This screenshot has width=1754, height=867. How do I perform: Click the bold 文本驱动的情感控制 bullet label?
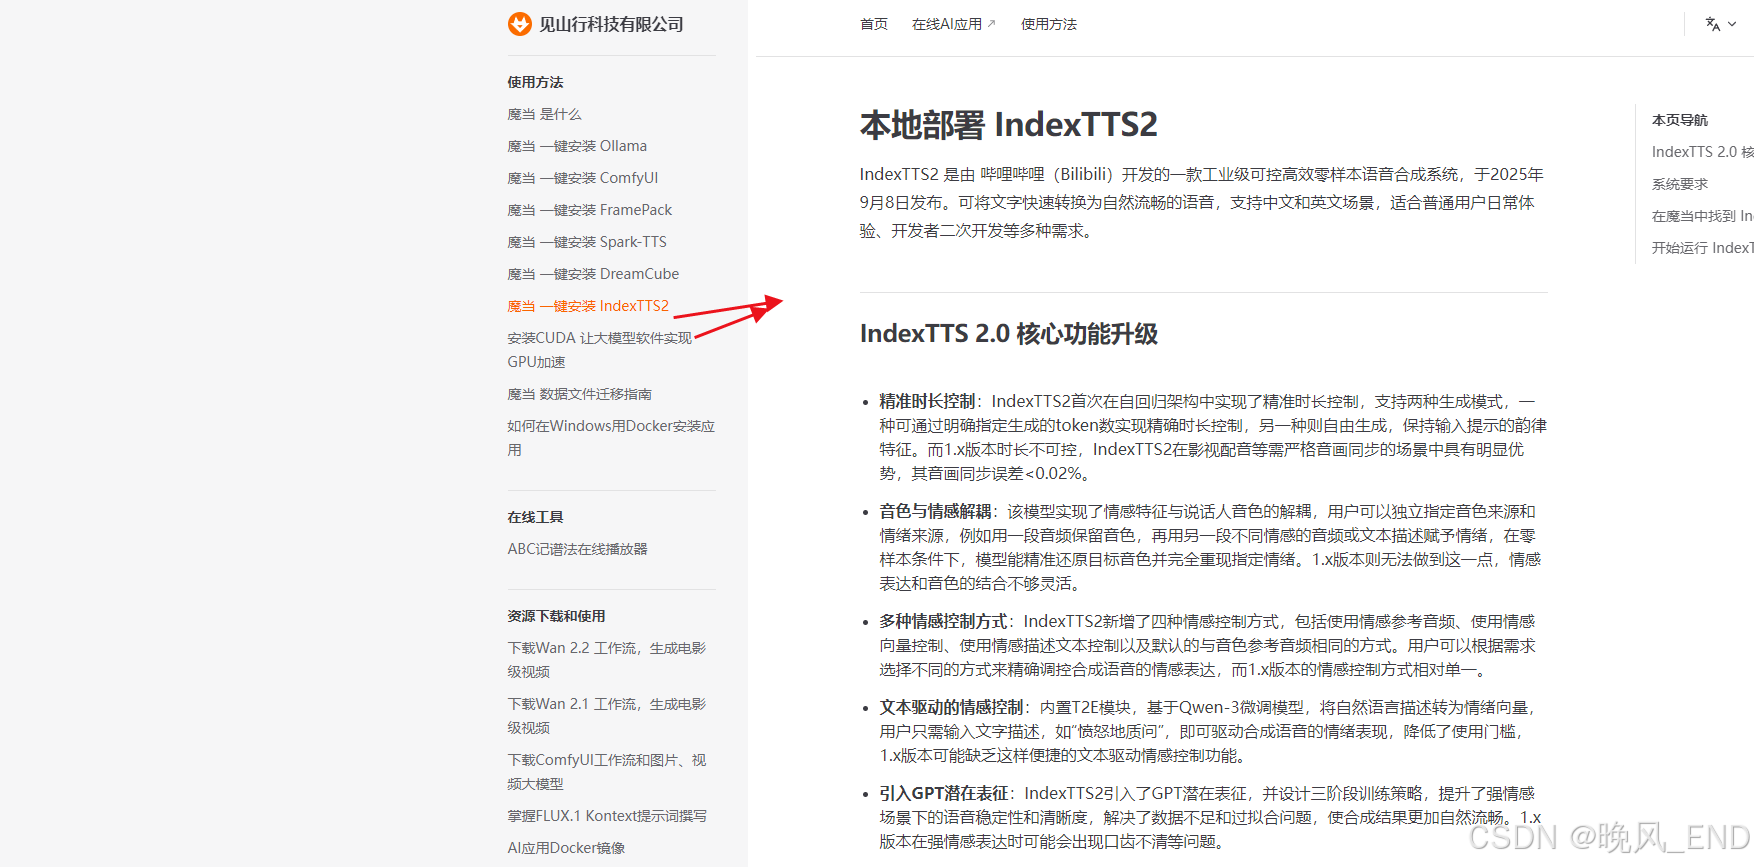[x=951, y=707]
